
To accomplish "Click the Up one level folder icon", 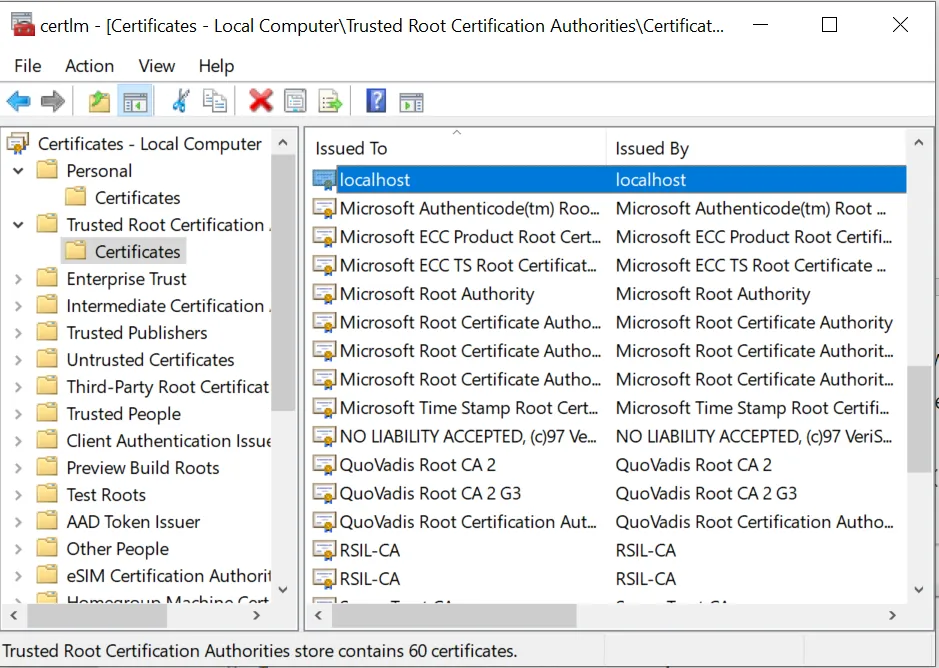I will [x=99, y=101].
